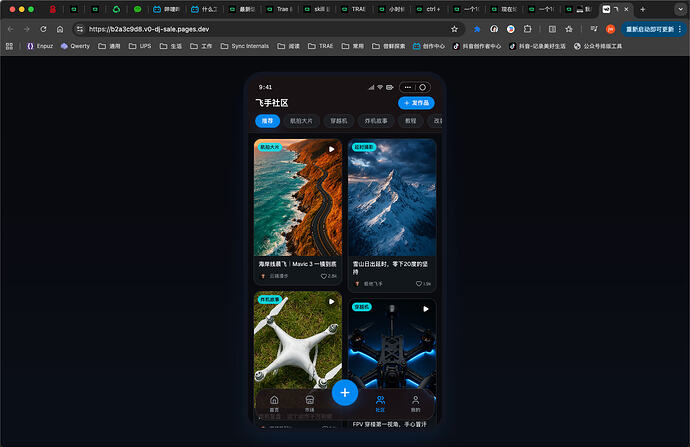Image resolution: width=690 pixels, height=447 pixels.
Task: Open a new browser tab with plus
Action: (642, 9)
